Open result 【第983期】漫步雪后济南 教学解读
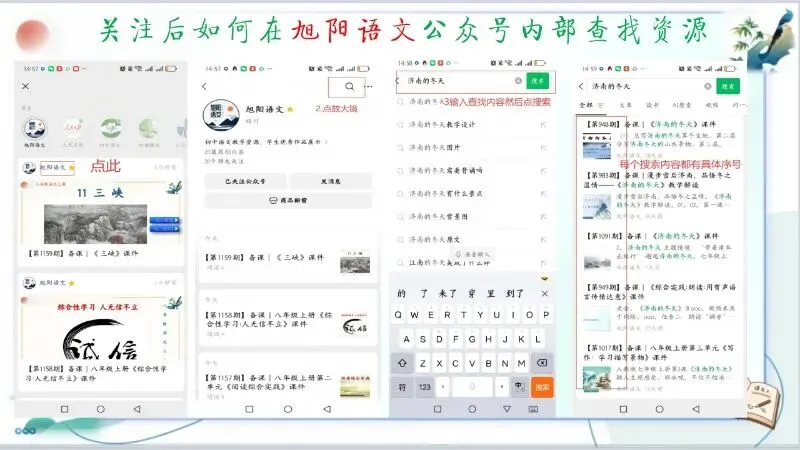Viewport: 800px width, 450px height. click(658, 180)
